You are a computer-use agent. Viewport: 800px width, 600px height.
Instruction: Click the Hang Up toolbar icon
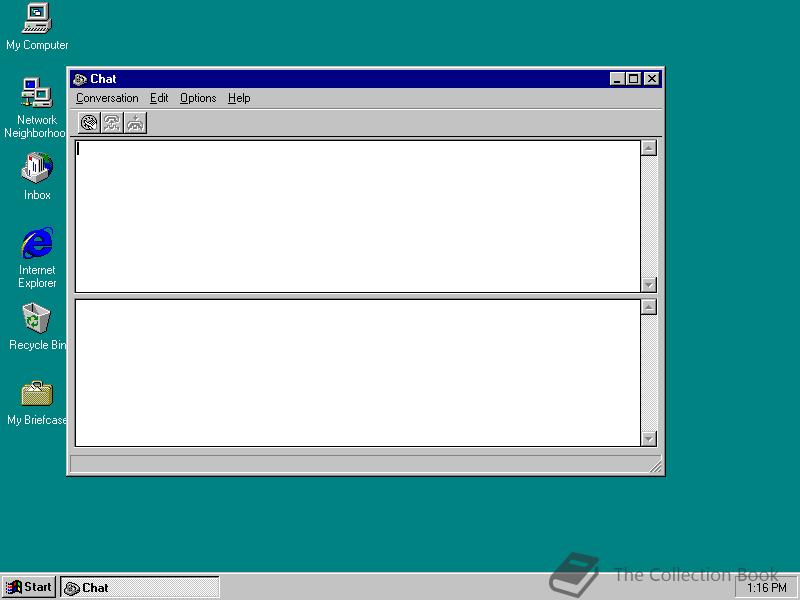tap(135, 123)
